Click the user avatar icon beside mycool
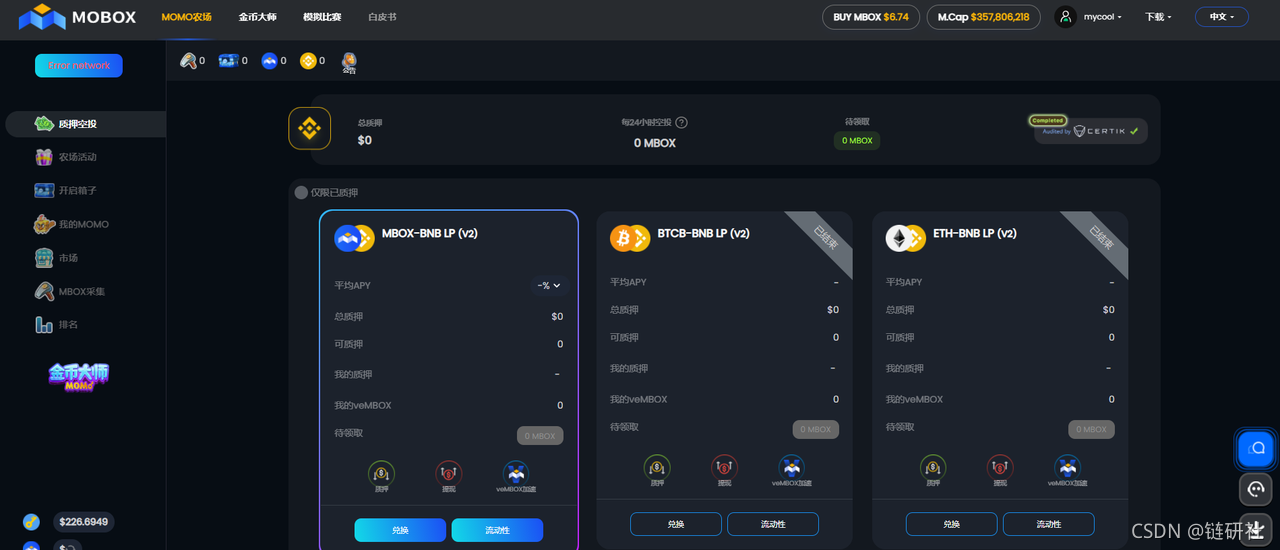Screen dimensions: 1280x550 [x=1066, y=17]
